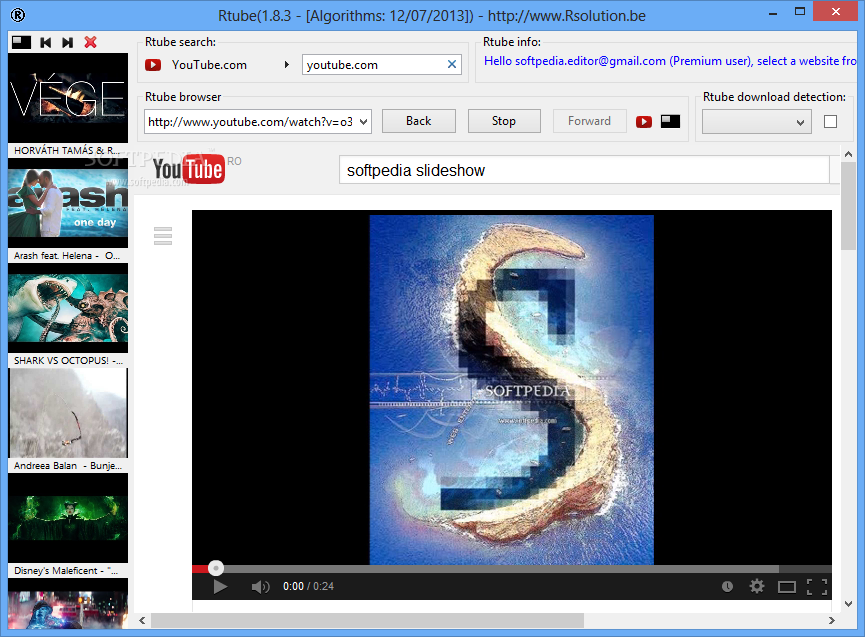This screenshot has height=637, width=865.
Task: Enter fullscreen video mode
Action: [817, 587]
